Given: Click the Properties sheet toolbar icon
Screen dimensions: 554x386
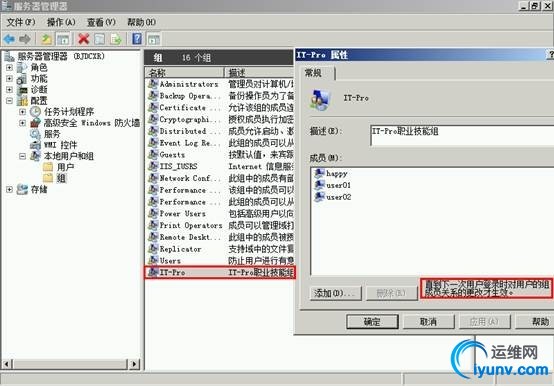Looking at the screenshot, I should click(x=100, y=39).
